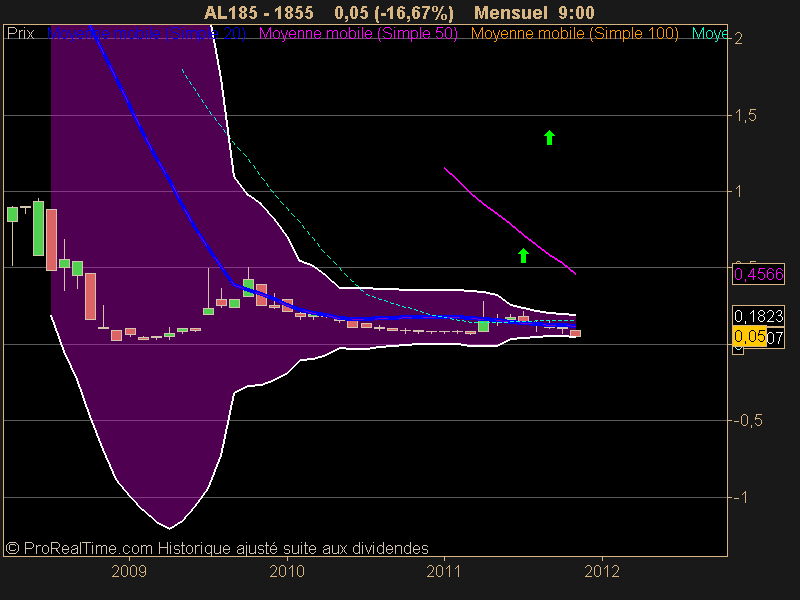Viewport: 800px width, 600px height.
Task: Click the magenta Simple 50 moving average line
Action: [x=510, y=221]
